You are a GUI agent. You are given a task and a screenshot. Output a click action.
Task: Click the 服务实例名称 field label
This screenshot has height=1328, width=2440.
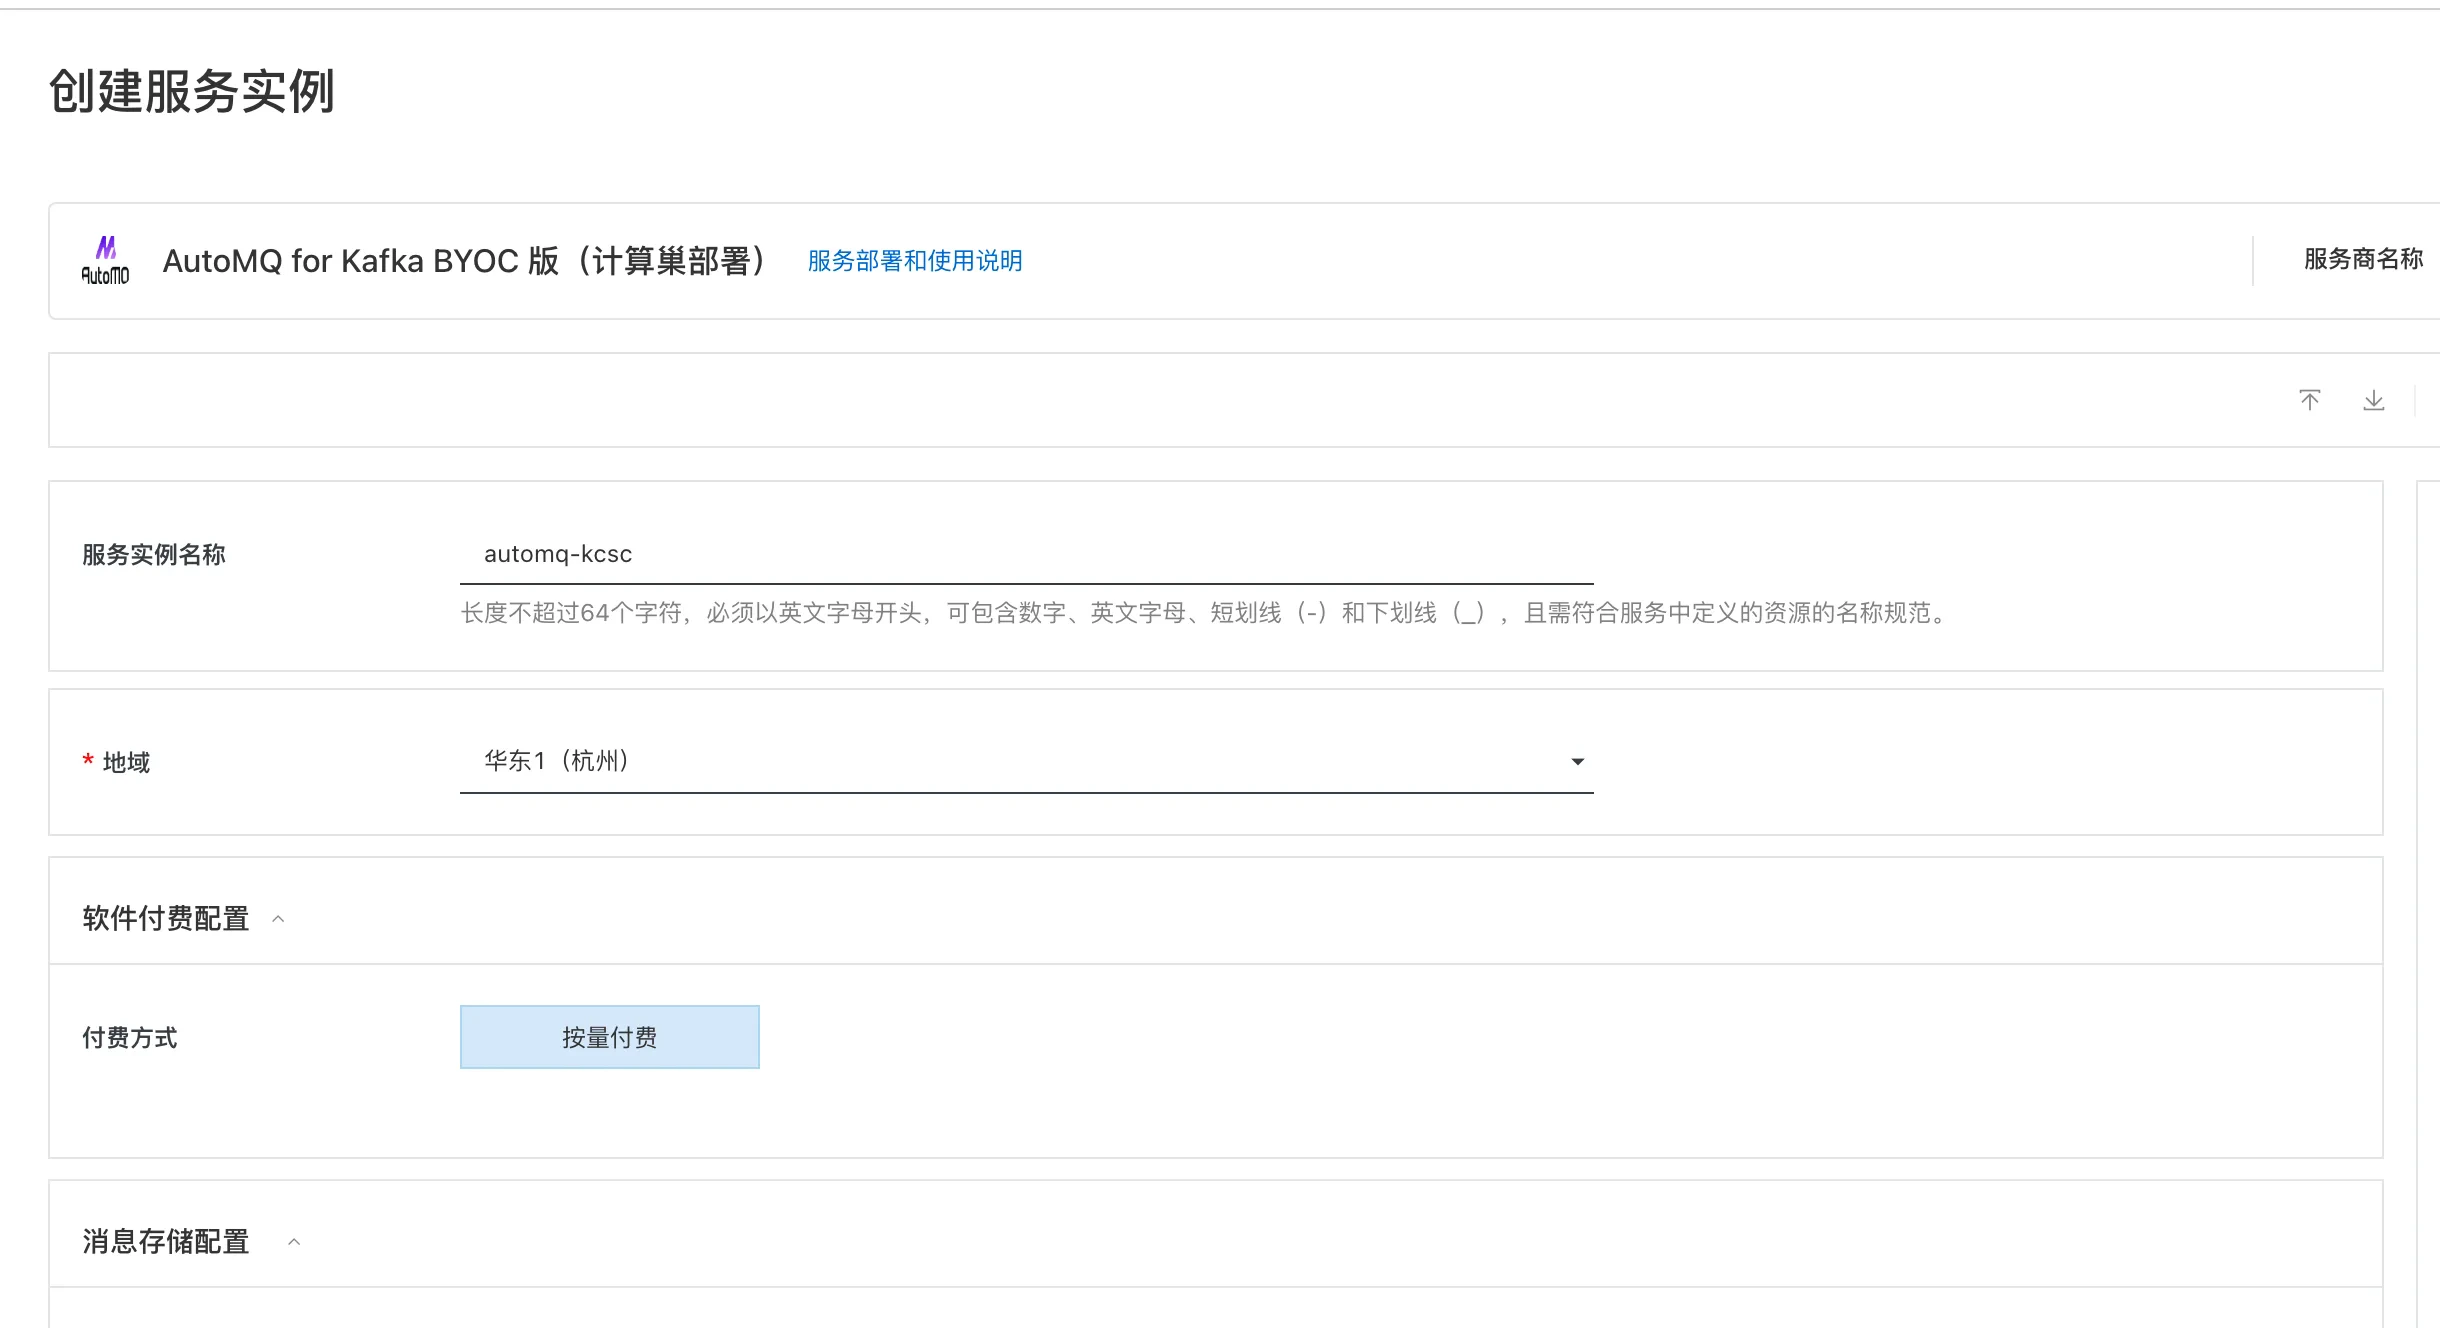click(154, 555)
